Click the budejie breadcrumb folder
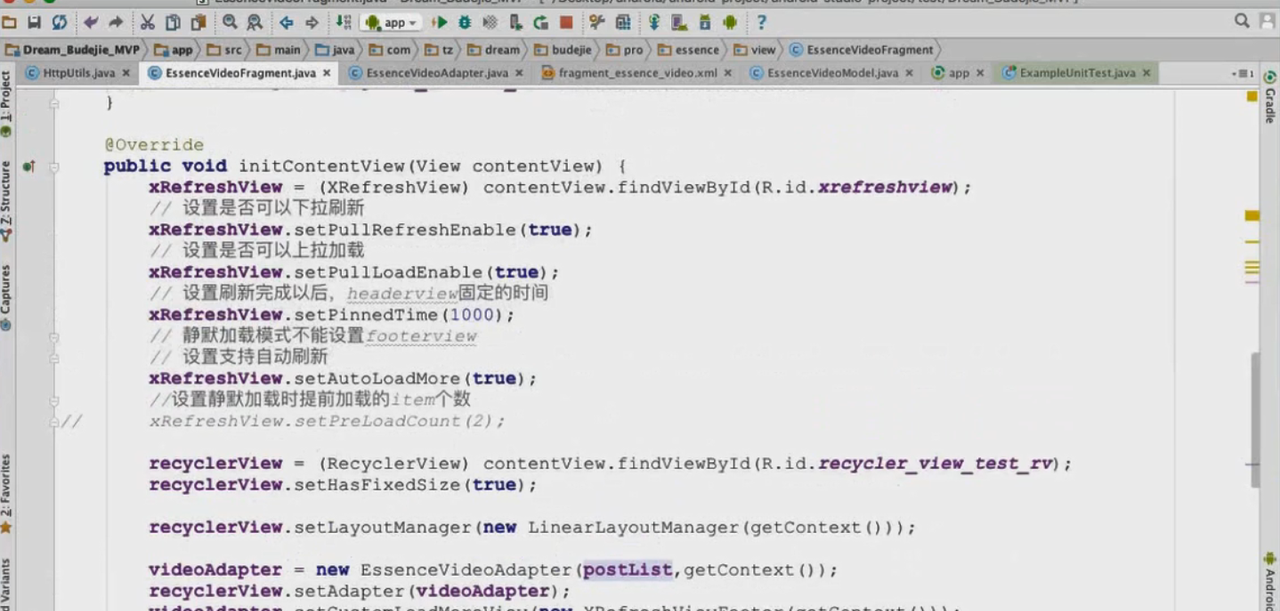The image size is (1280, 611). (562, 49)
